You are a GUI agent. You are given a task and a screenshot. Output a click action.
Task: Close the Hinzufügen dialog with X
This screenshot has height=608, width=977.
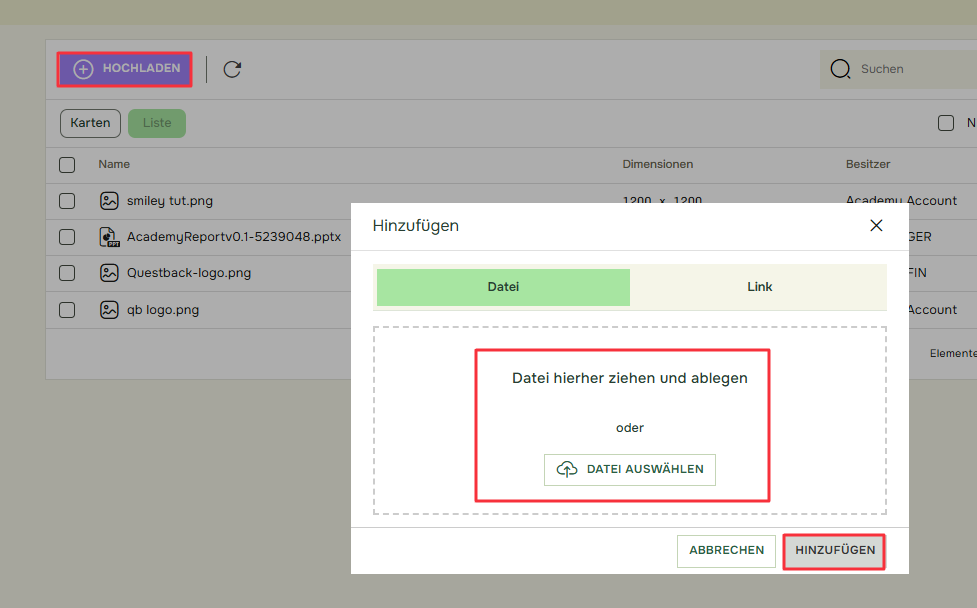(876, 226)
